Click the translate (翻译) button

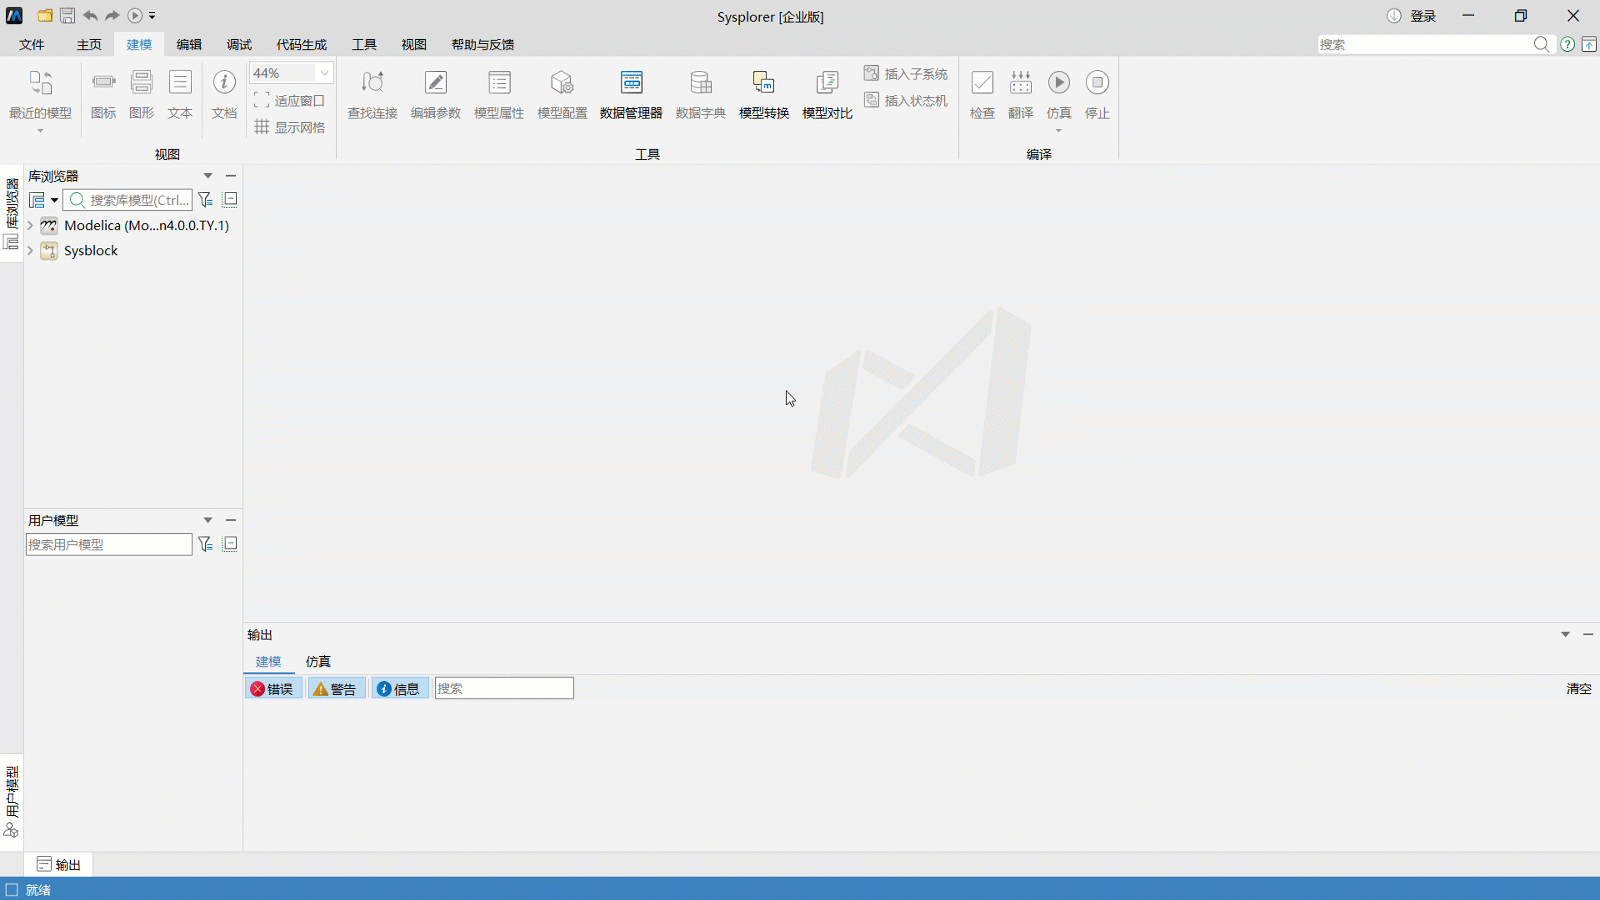point(1020,94)
